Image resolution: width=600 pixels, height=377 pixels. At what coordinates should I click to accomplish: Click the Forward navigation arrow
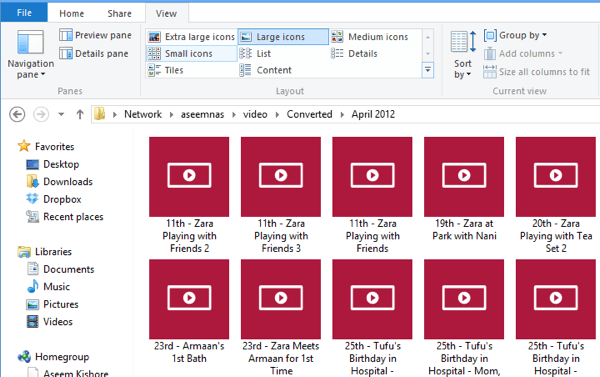pyautogui.click(x=41, y=114)
